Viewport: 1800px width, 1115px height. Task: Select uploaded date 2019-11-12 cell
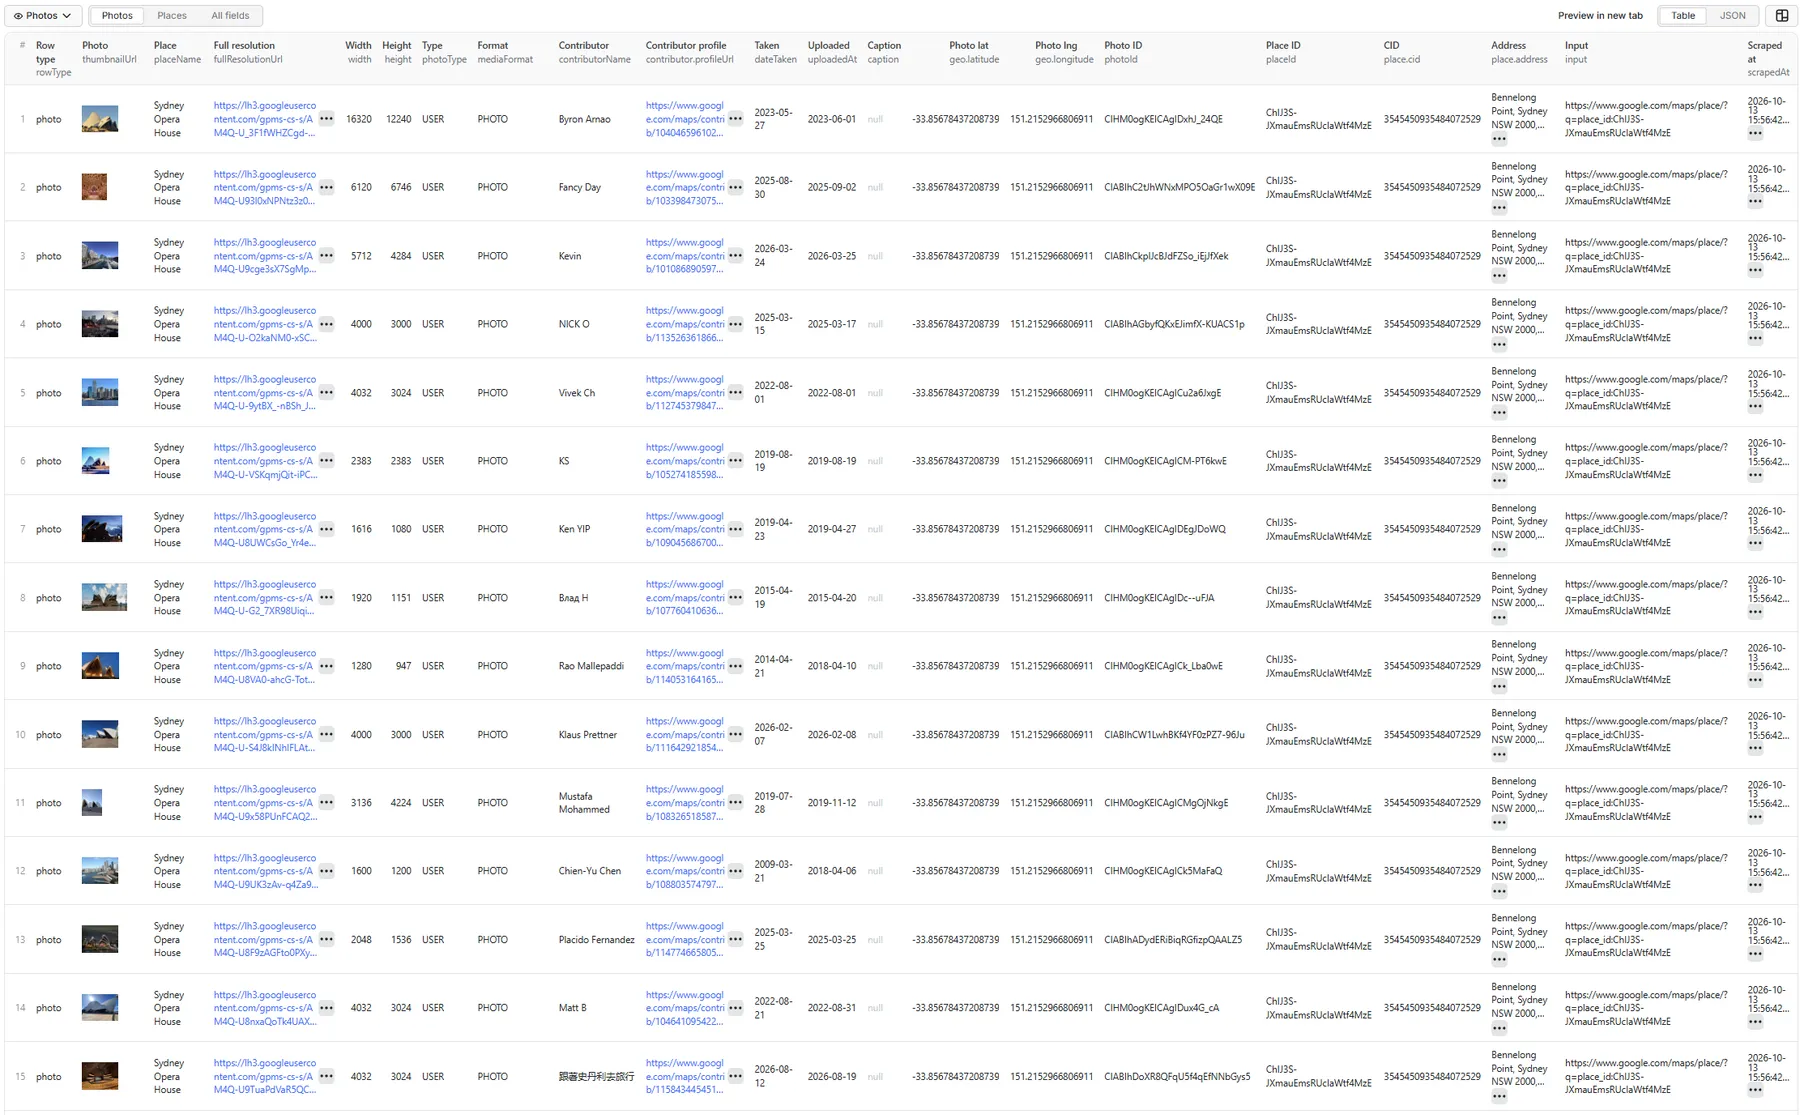point(832,803)
